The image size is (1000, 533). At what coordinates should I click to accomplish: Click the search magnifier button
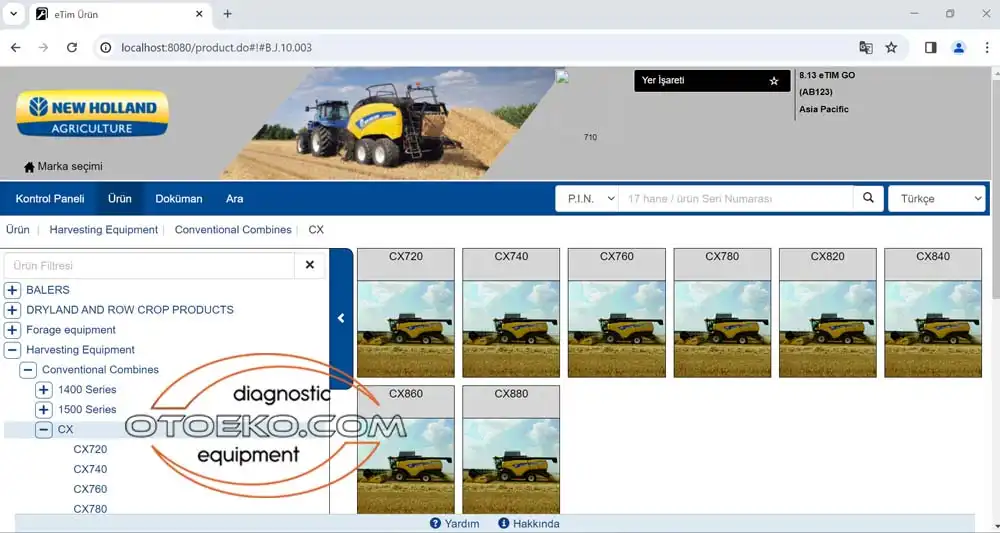(x=868, y=199)
